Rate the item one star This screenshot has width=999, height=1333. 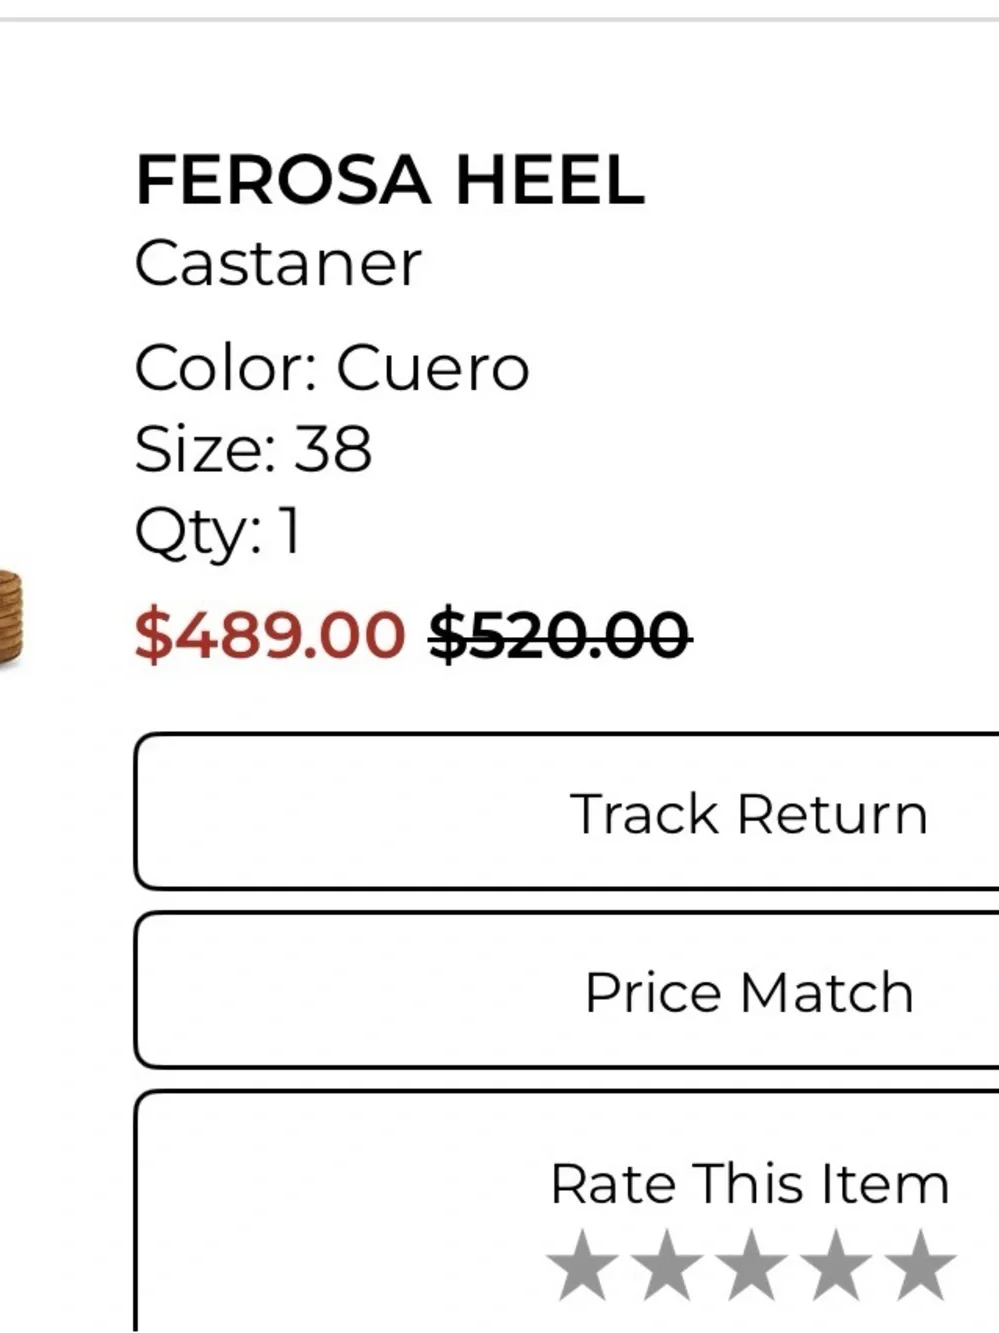[x=583, y=1266]
